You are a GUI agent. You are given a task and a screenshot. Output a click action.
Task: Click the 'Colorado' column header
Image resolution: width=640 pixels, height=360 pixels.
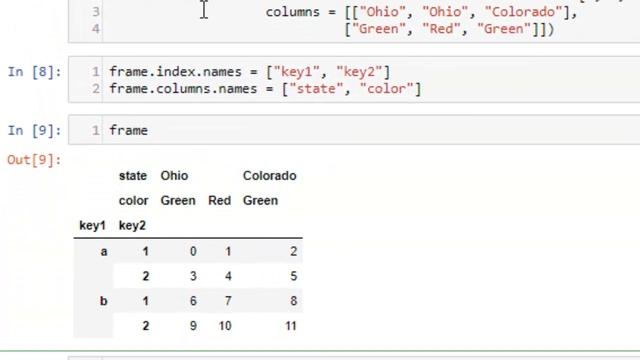click(269, 176)
